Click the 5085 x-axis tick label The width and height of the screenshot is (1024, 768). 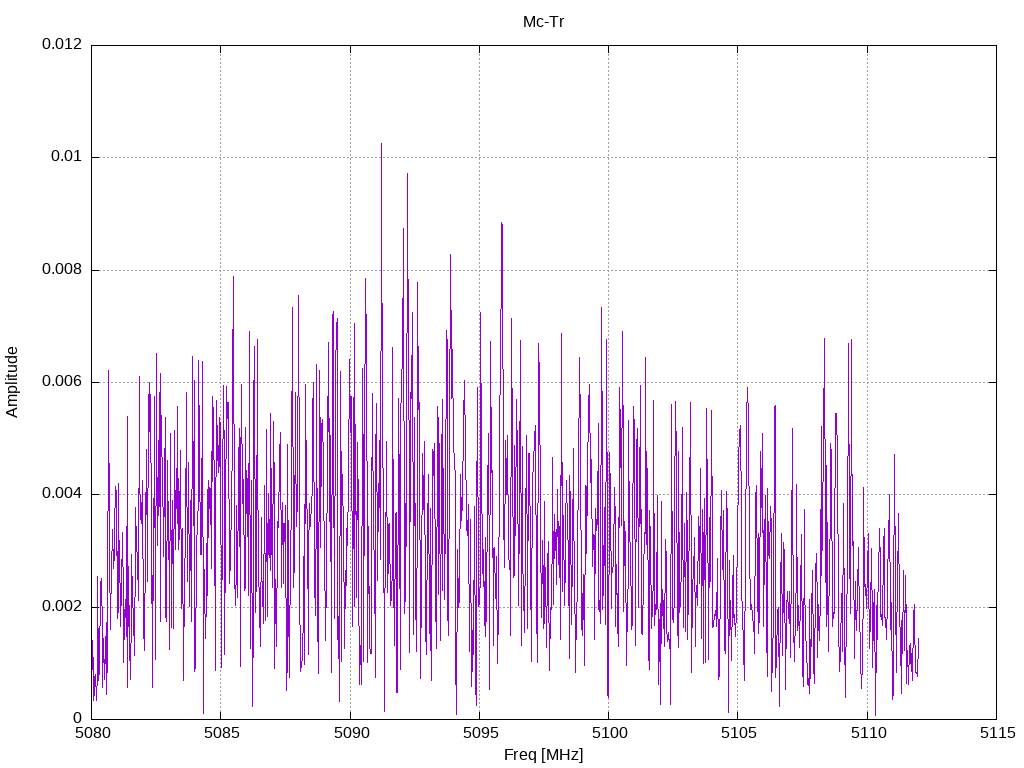tap(221, 733)
